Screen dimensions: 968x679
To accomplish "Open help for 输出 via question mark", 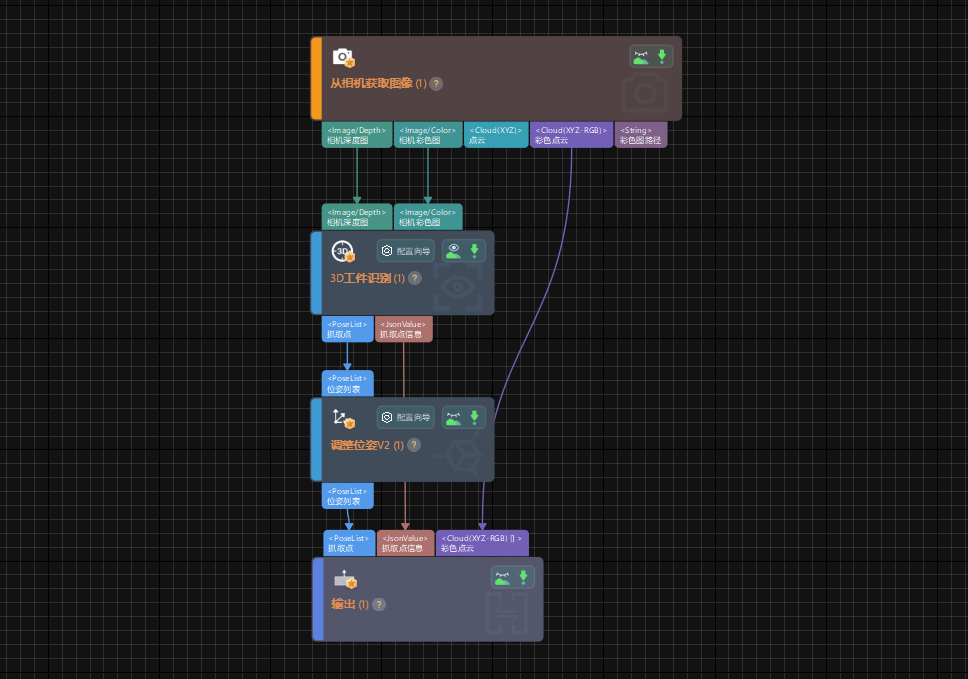I will [378, 604].
